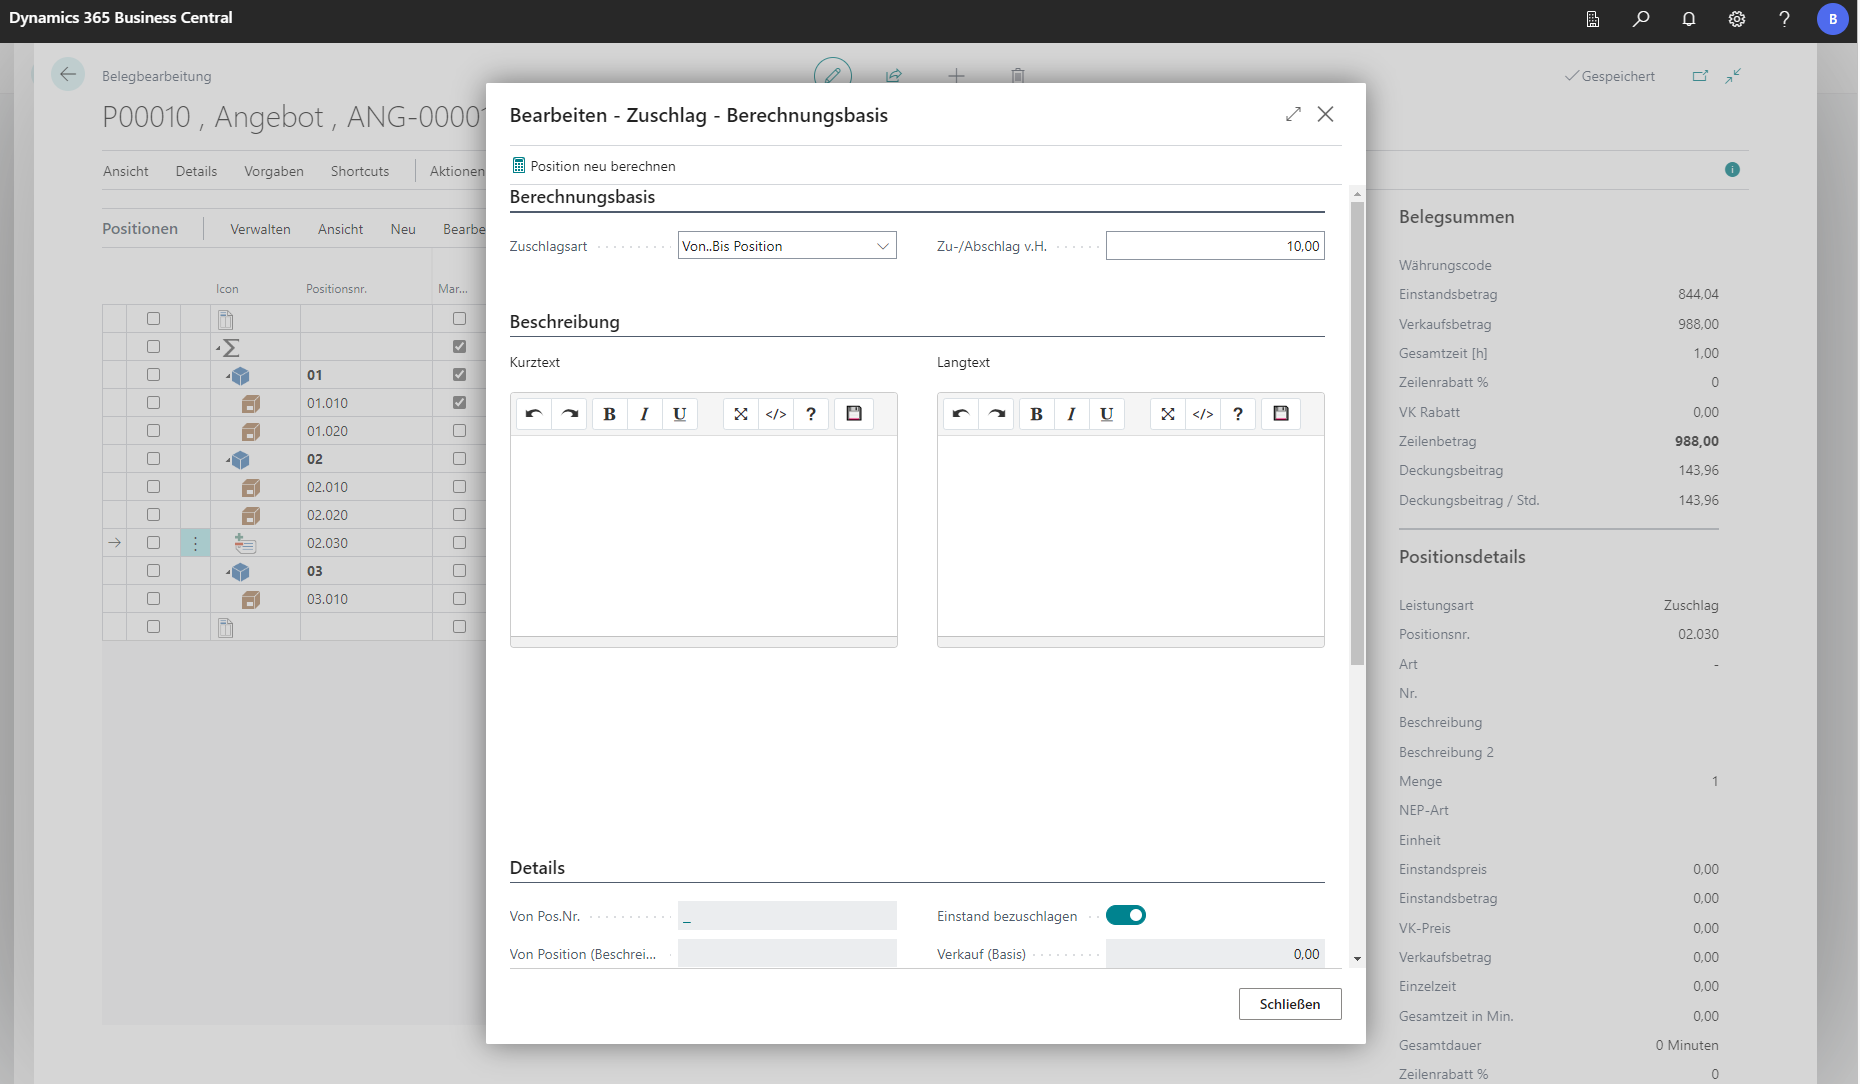This screenshot has width=1860, height=1084.
Task: Click Position neu berechnen action
Action: (x=593, y=166)
